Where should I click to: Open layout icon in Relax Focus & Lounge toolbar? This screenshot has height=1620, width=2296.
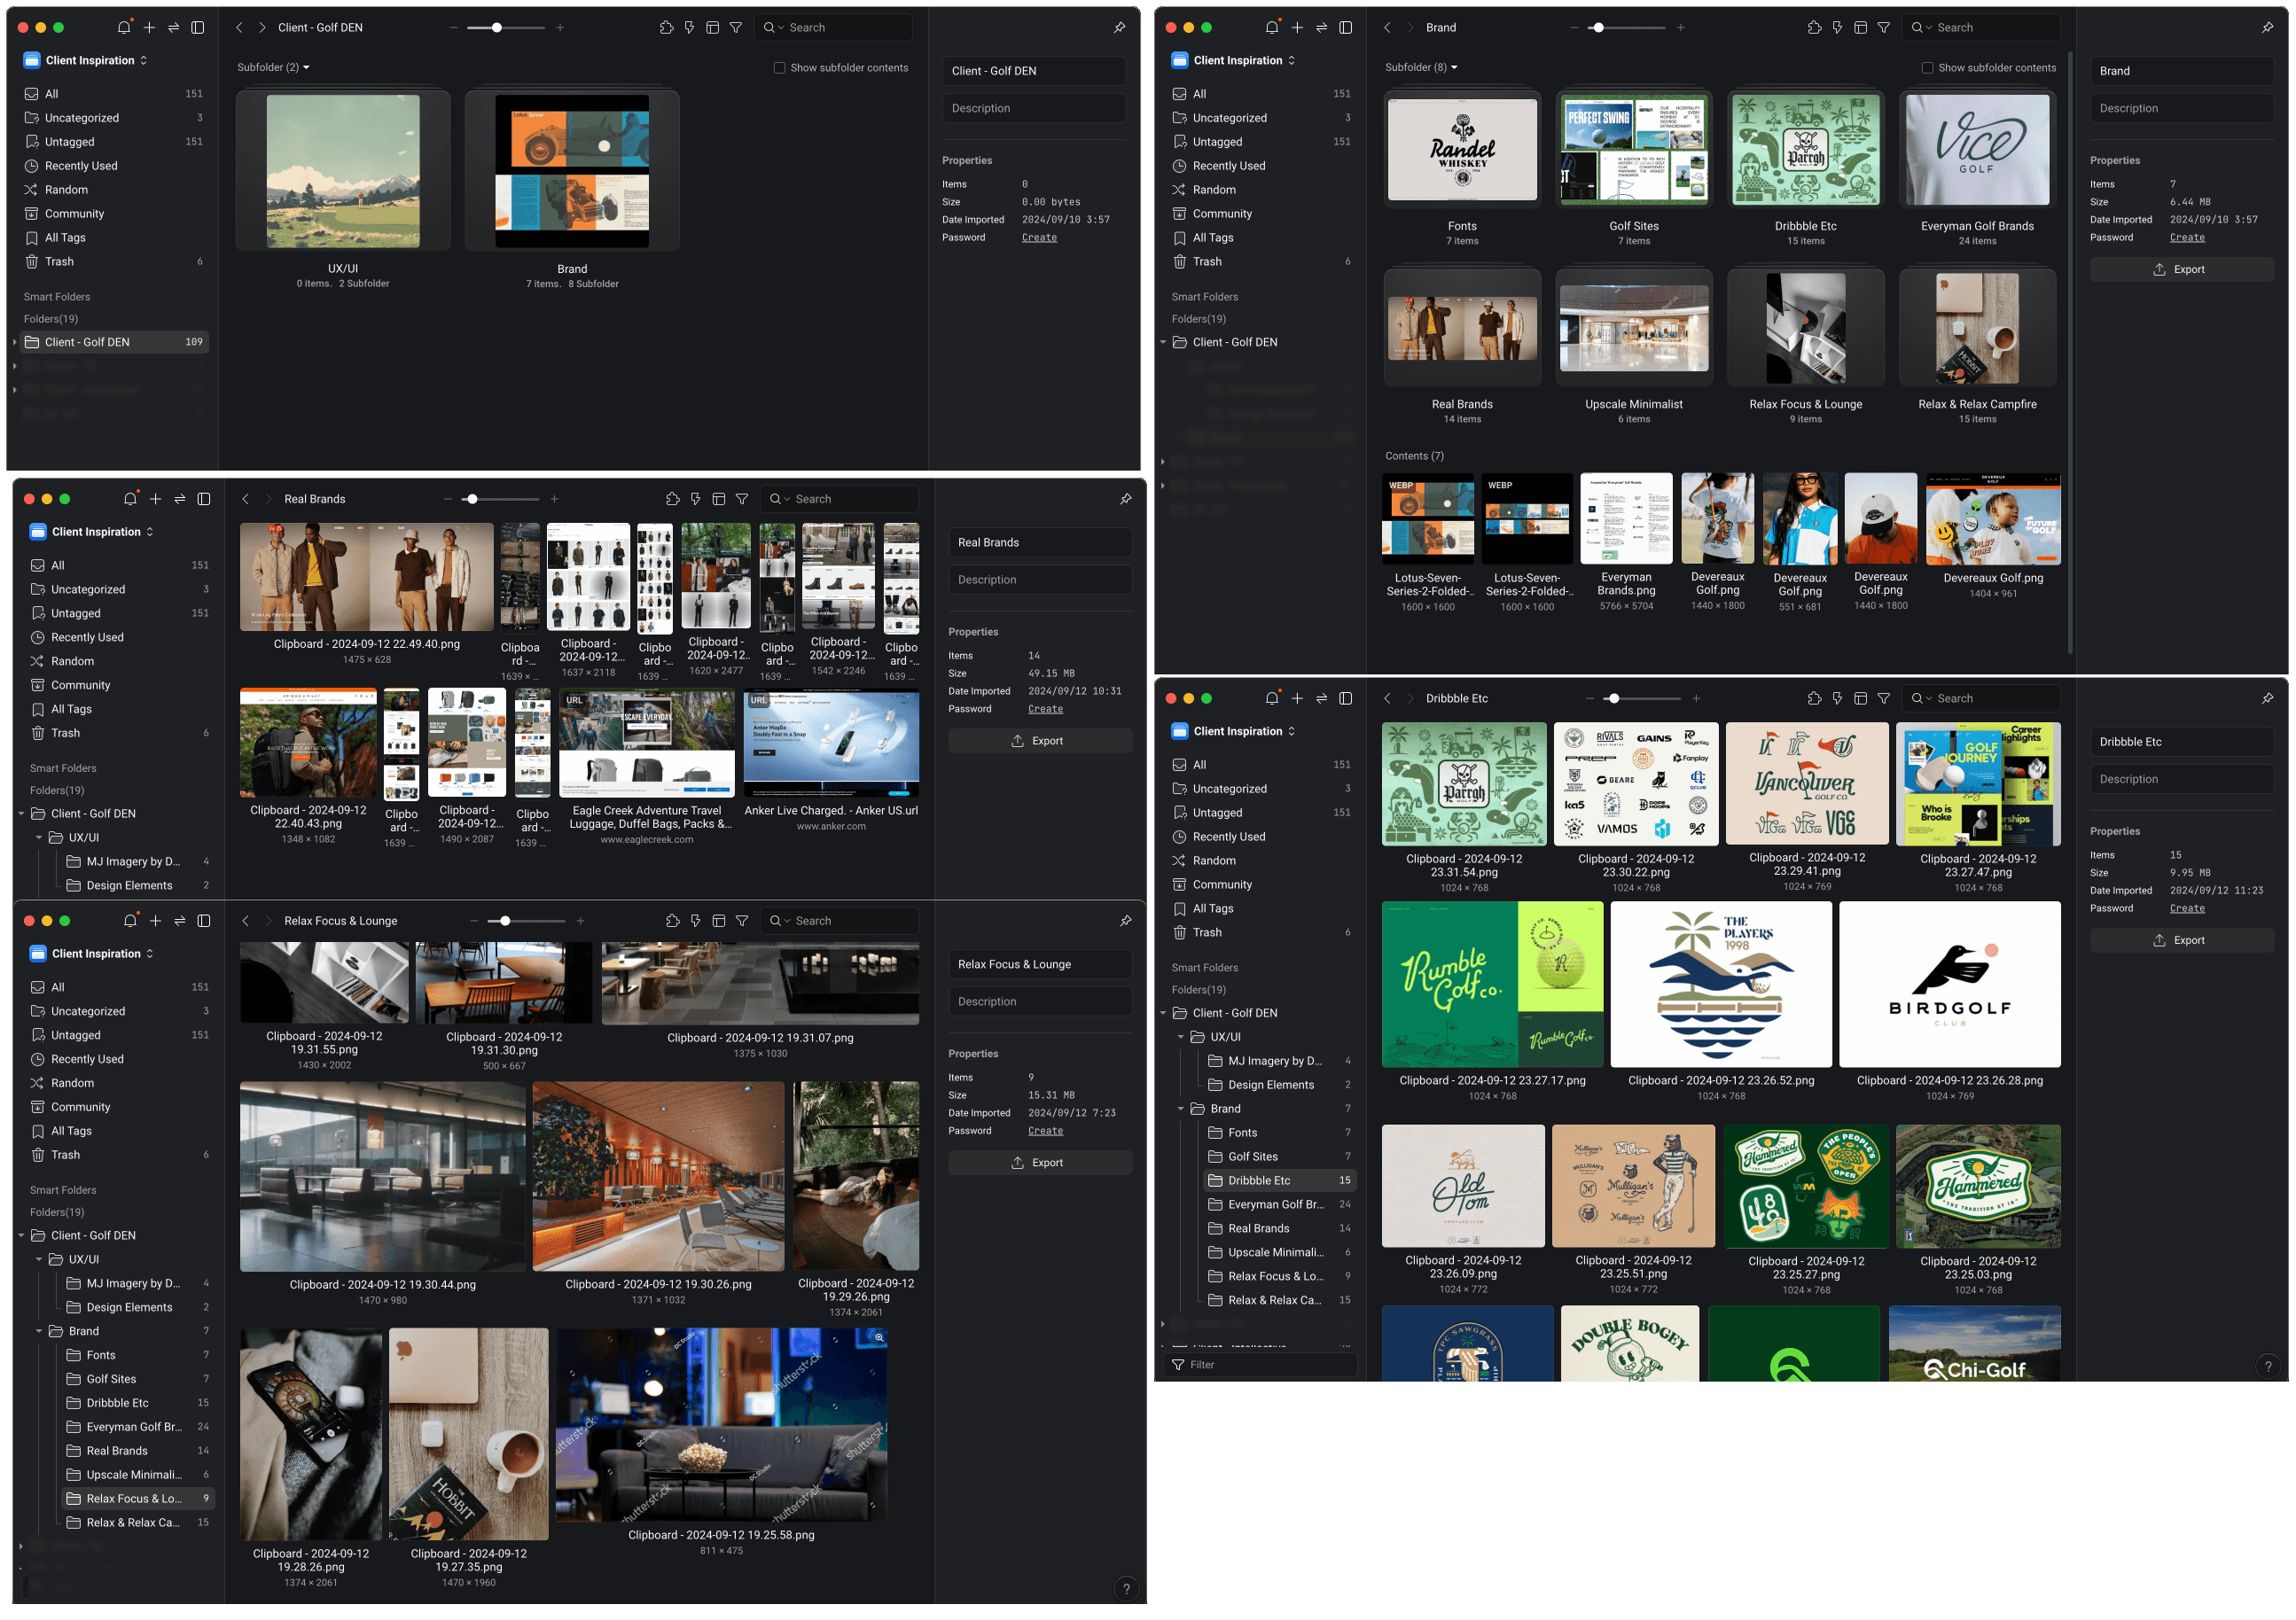(x=719, y=921)
